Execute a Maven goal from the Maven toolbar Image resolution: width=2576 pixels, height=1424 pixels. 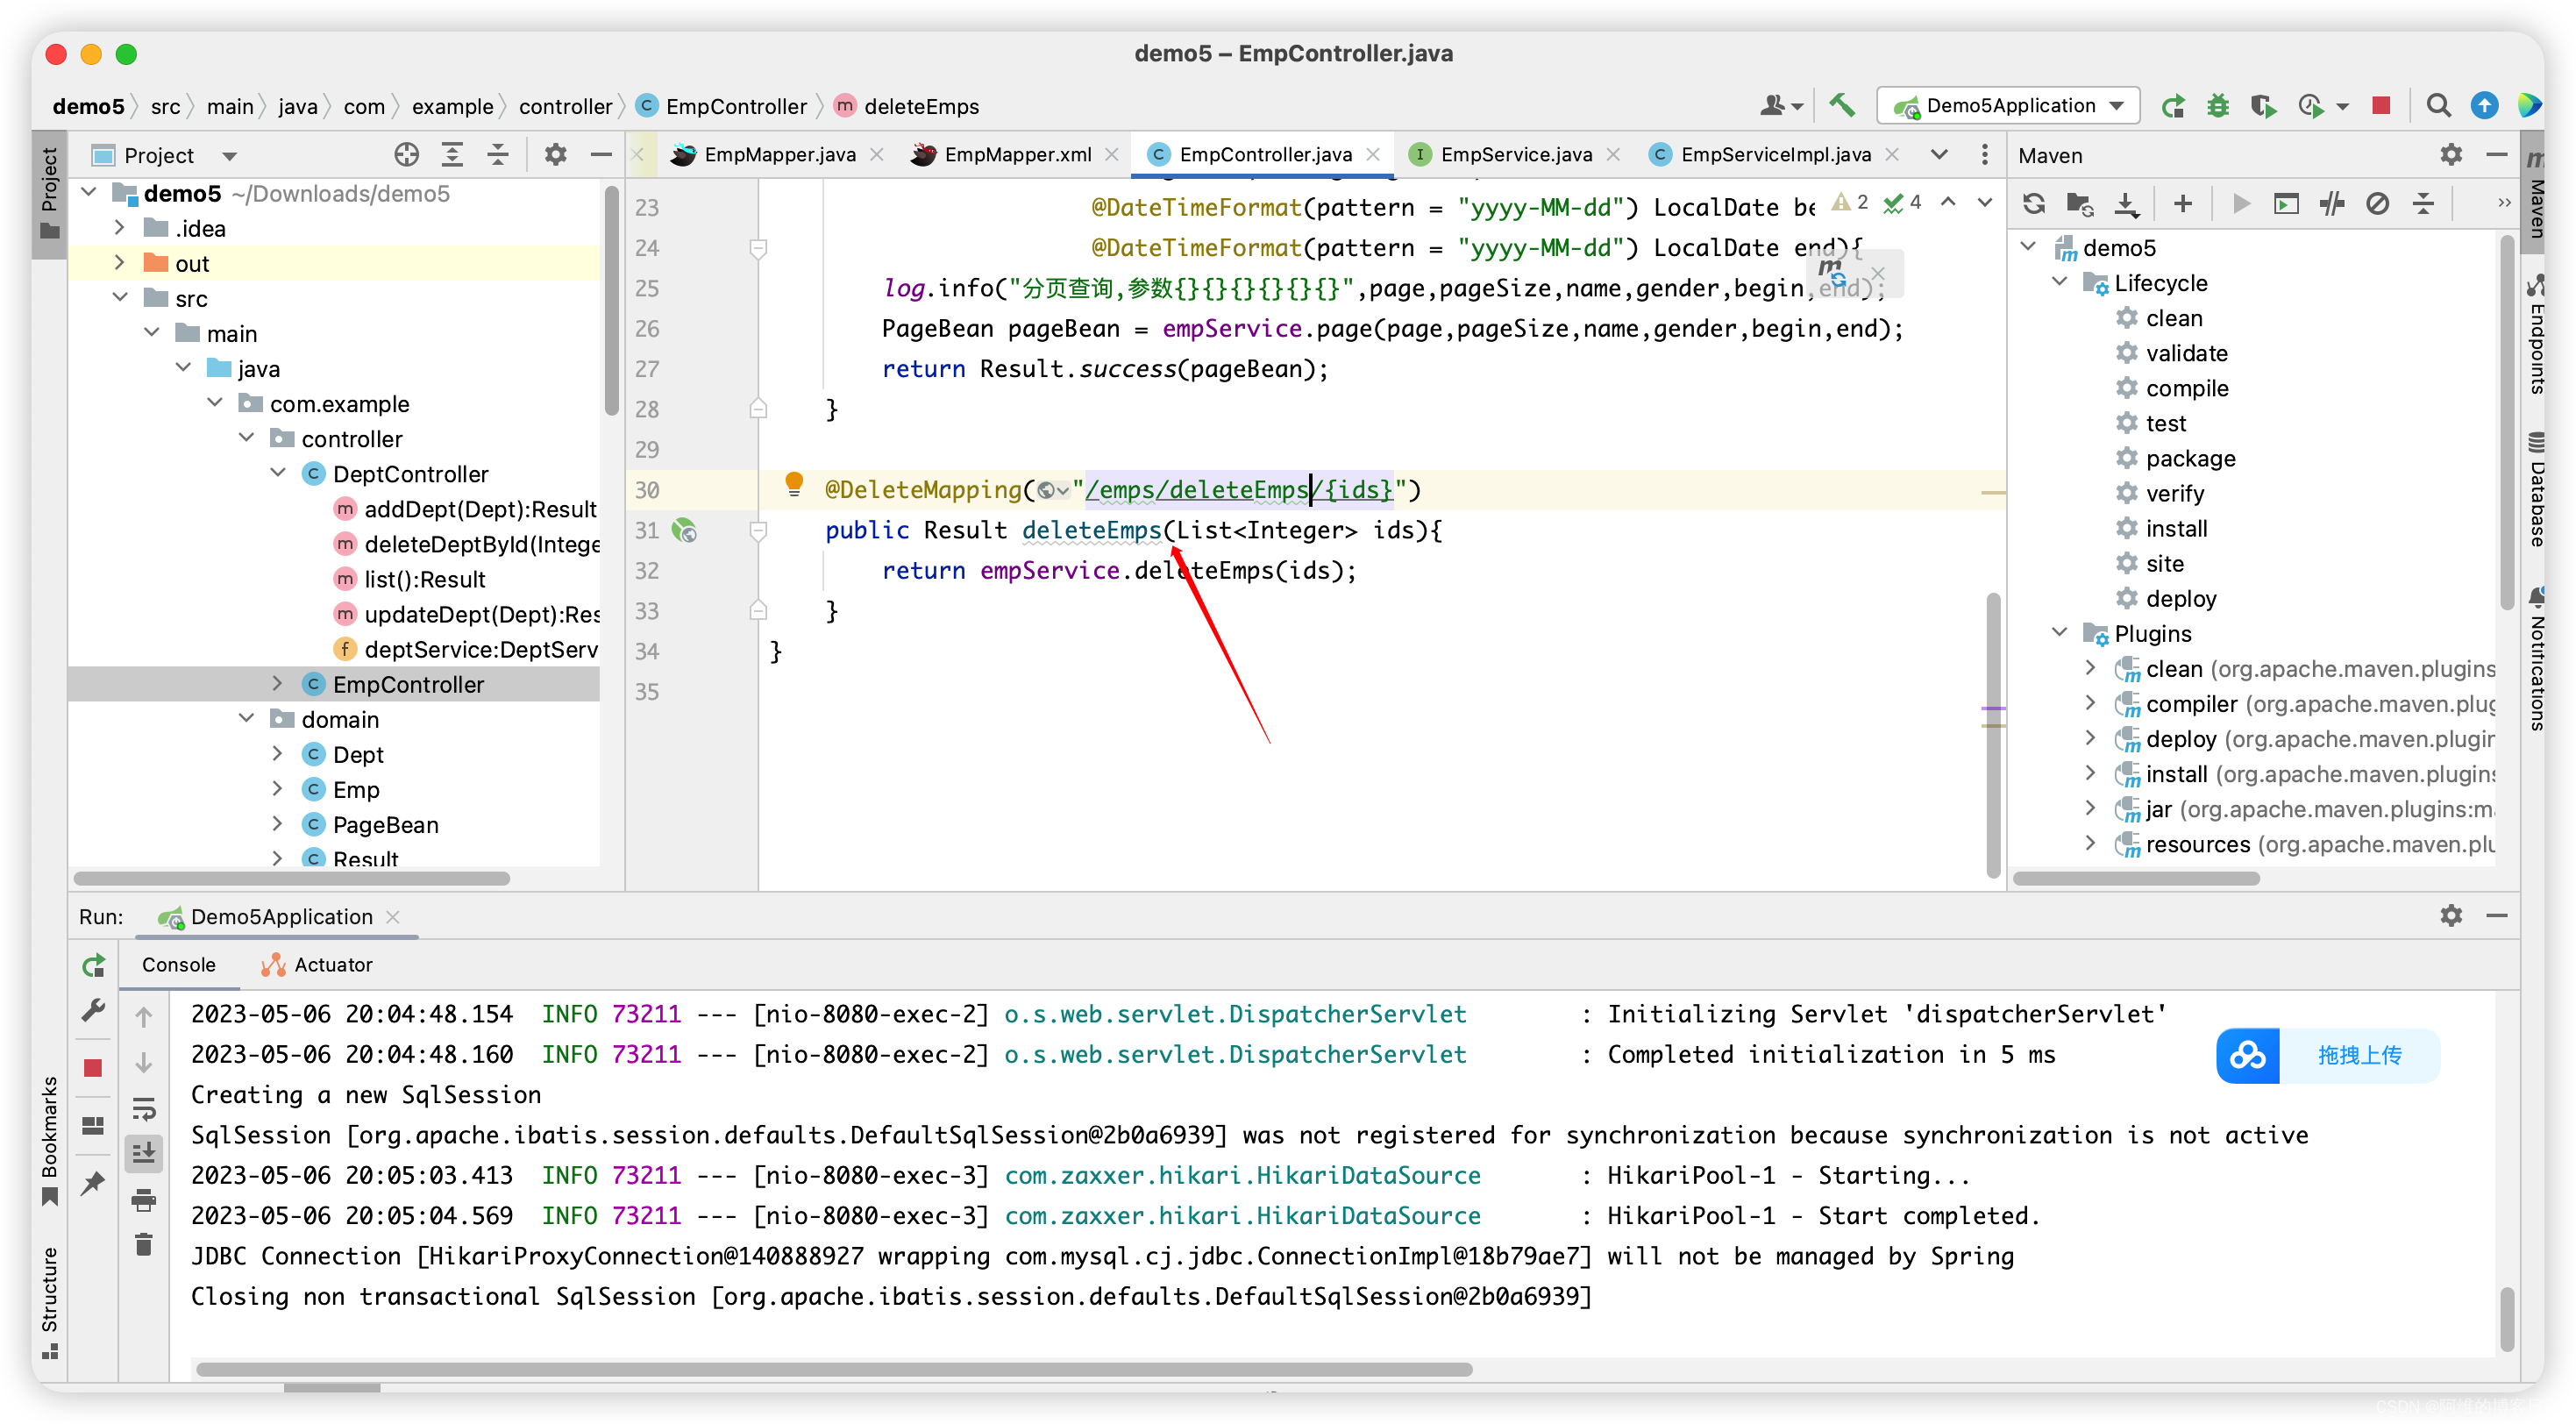2286,204
